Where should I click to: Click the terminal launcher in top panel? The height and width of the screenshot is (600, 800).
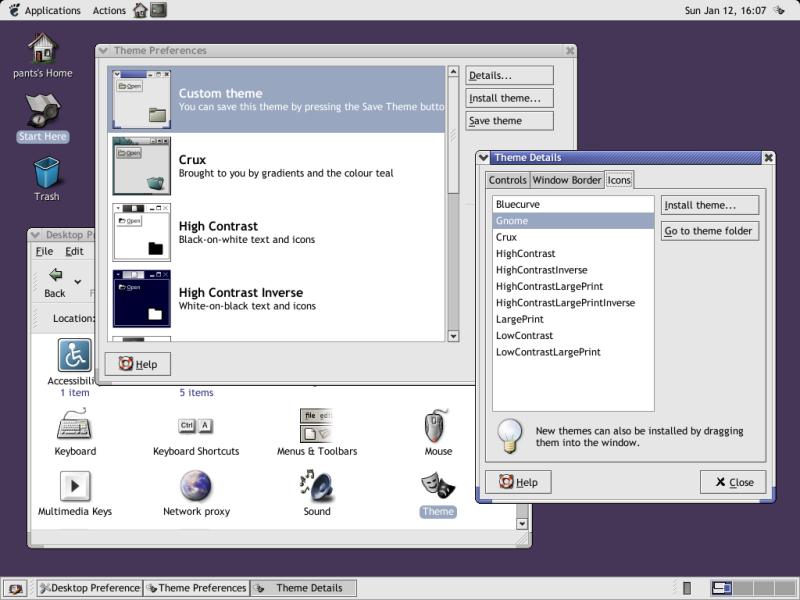(x=159, y=10)
